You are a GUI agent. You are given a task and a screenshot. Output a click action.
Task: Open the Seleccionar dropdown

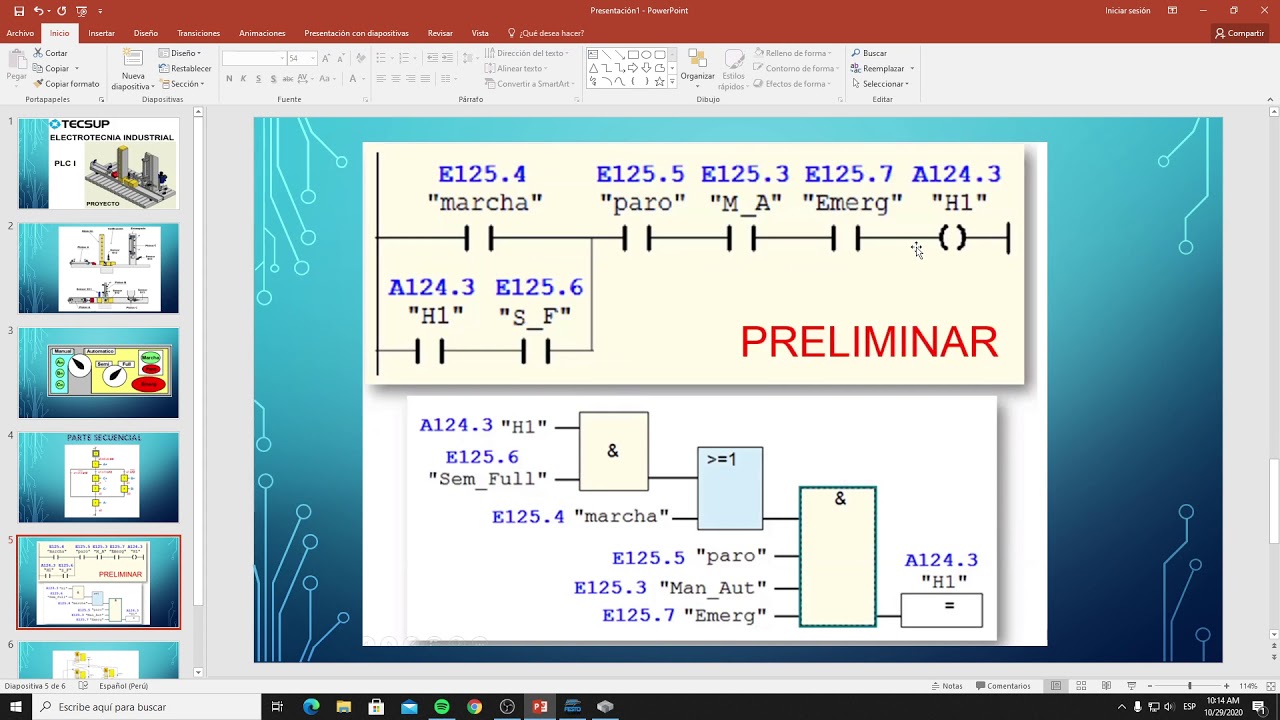tap(880, 84)
